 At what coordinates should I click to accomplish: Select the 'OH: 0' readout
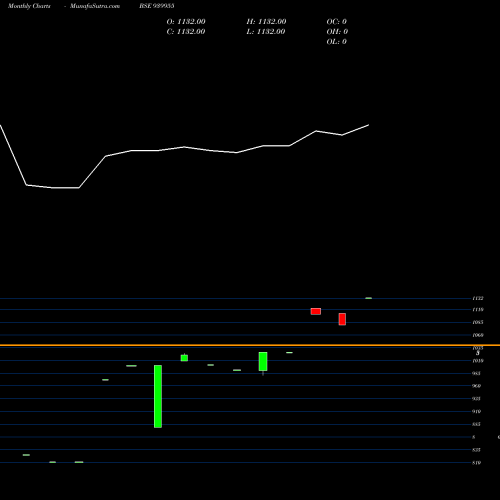337,32
